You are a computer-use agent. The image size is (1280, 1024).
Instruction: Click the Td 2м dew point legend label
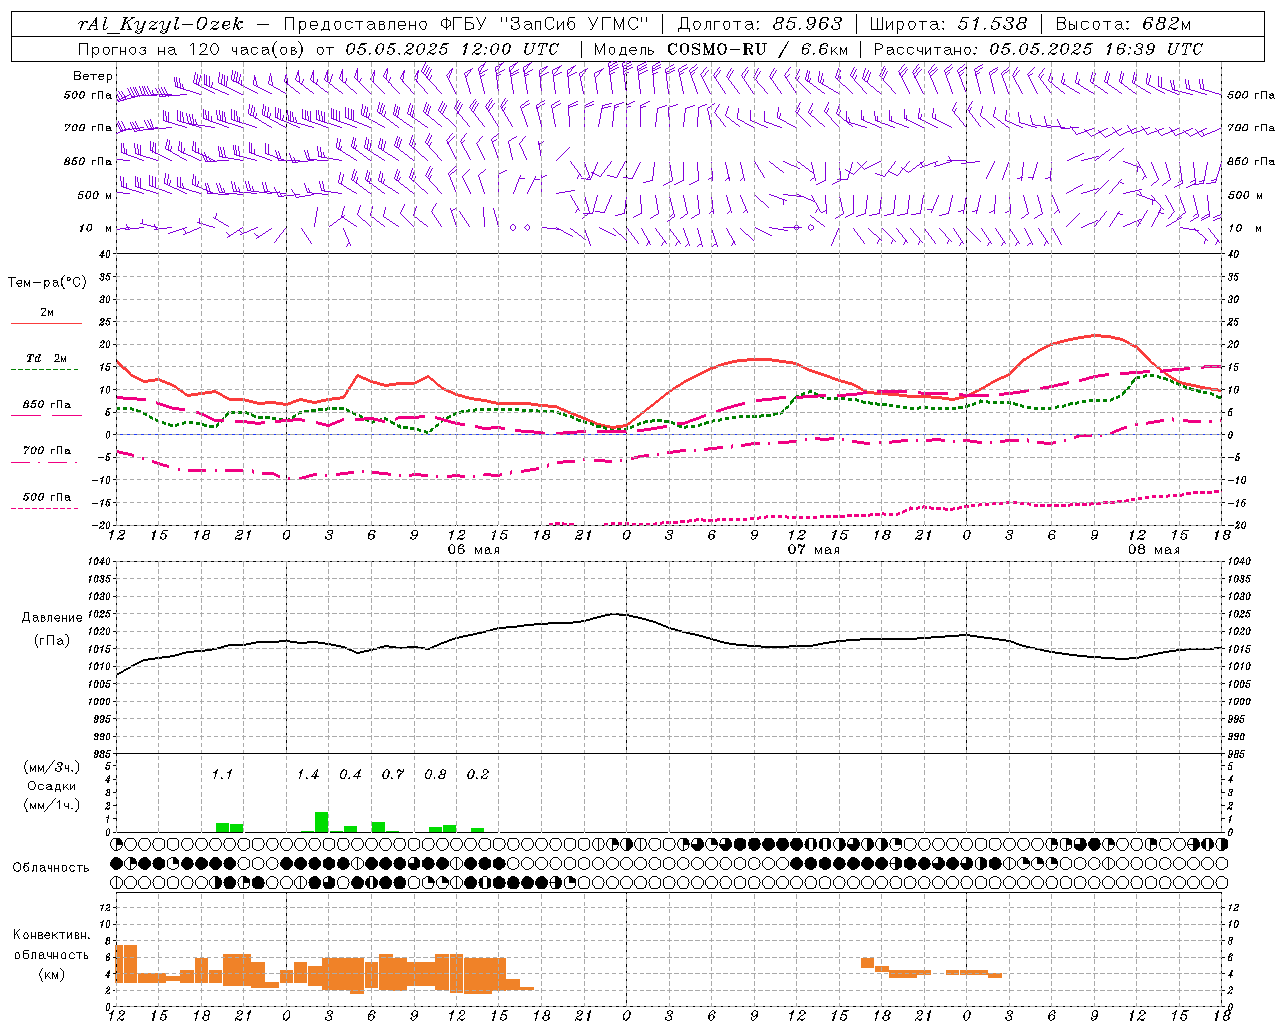46,358
